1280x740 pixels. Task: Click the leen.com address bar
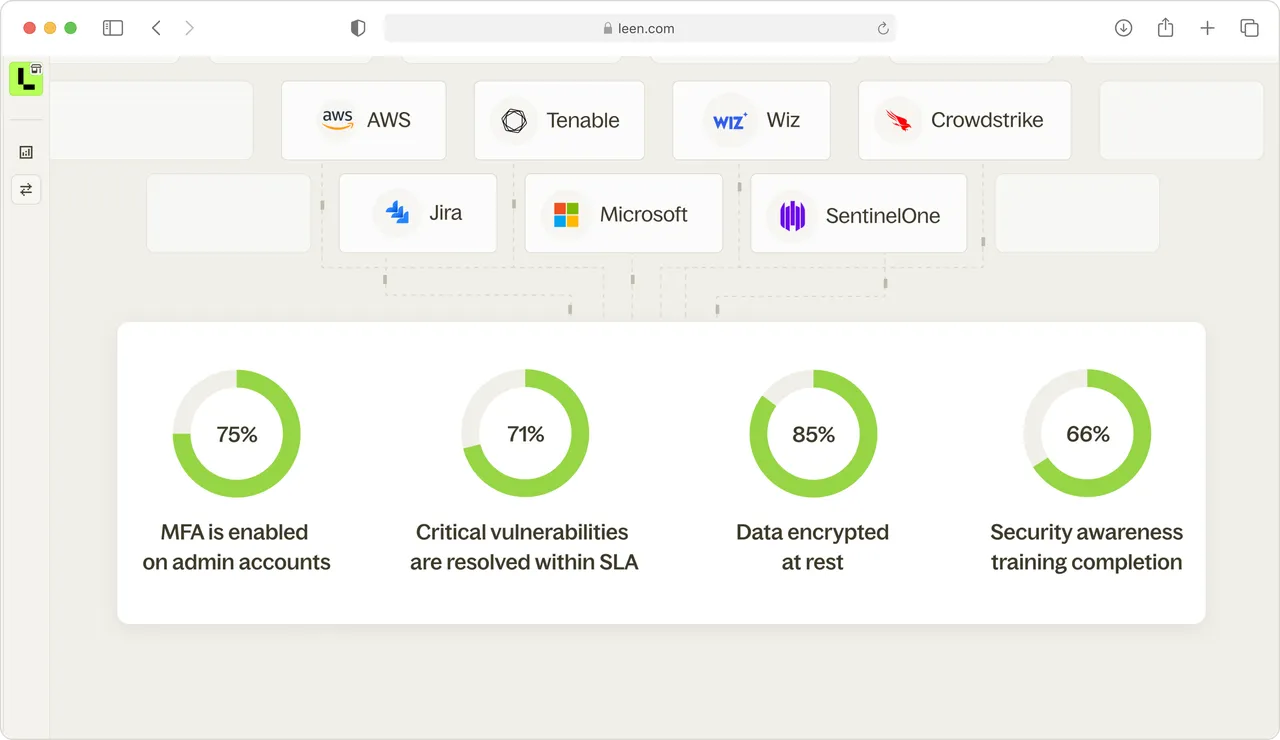pos(640,28)
